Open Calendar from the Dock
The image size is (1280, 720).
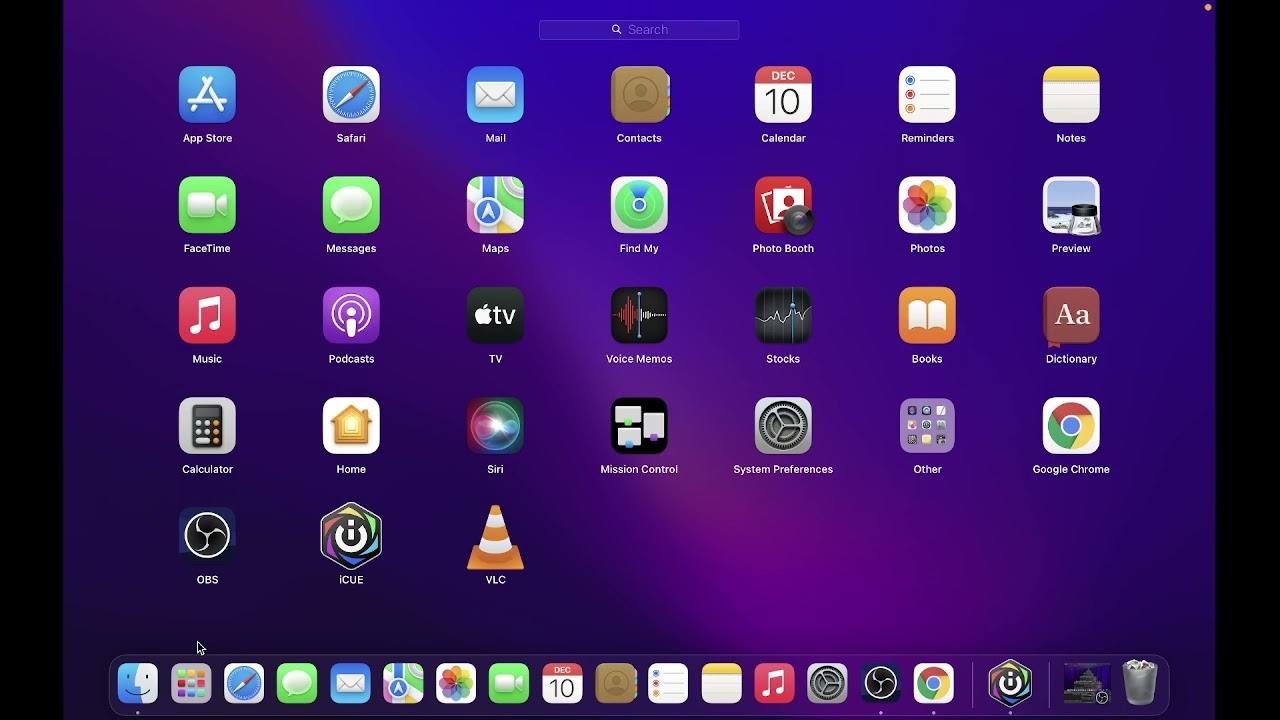(562, 684)
